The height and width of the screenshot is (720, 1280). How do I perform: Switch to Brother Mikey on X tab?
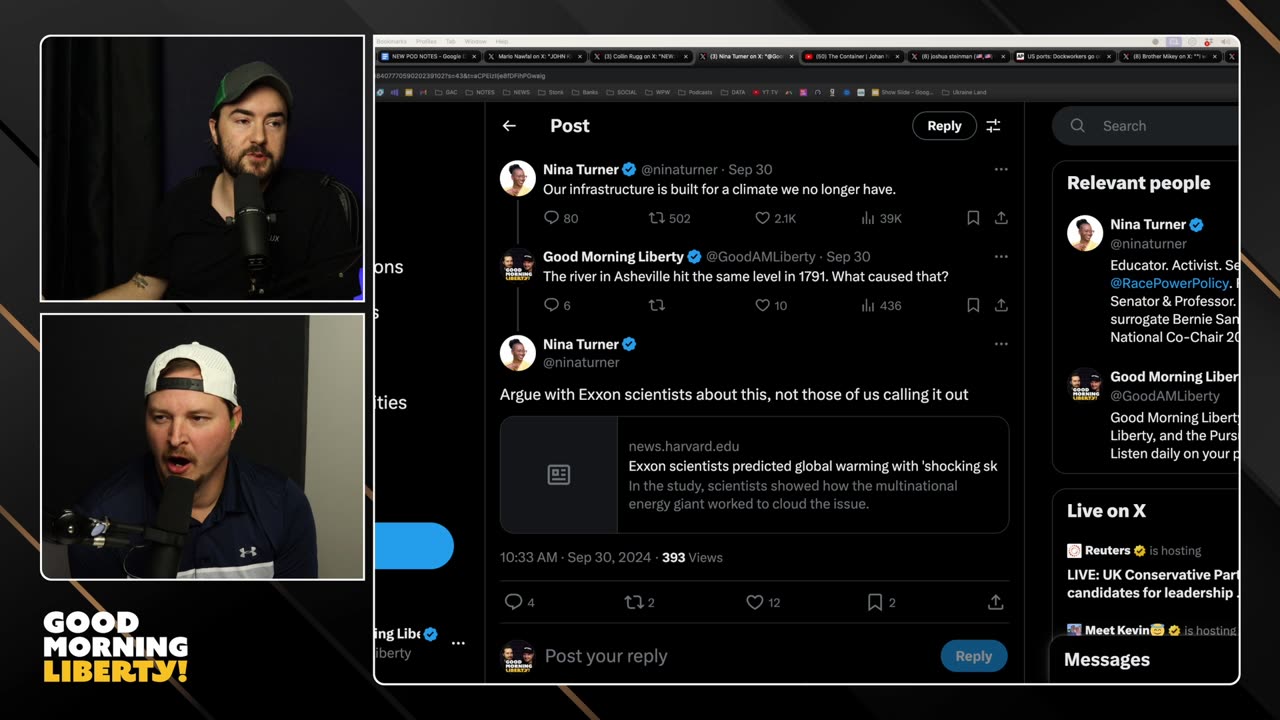(1169, 57)
